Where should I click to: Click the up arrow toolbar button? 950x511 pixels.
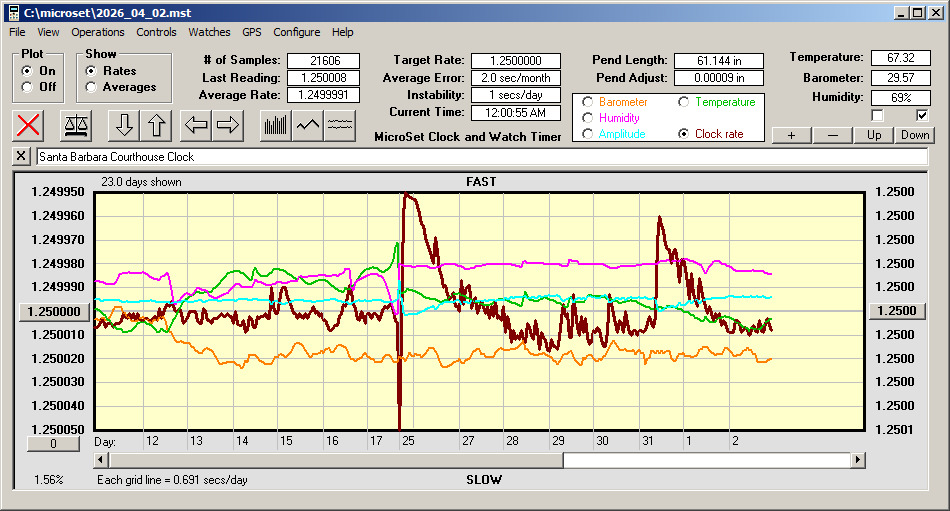(156, 126)
